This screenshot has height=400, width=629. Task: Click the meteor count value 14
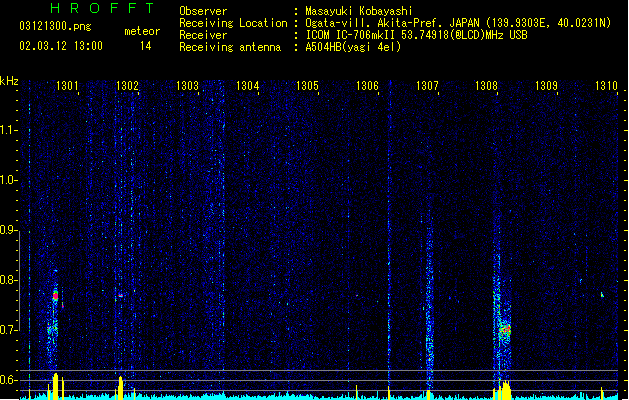point(146,46)
